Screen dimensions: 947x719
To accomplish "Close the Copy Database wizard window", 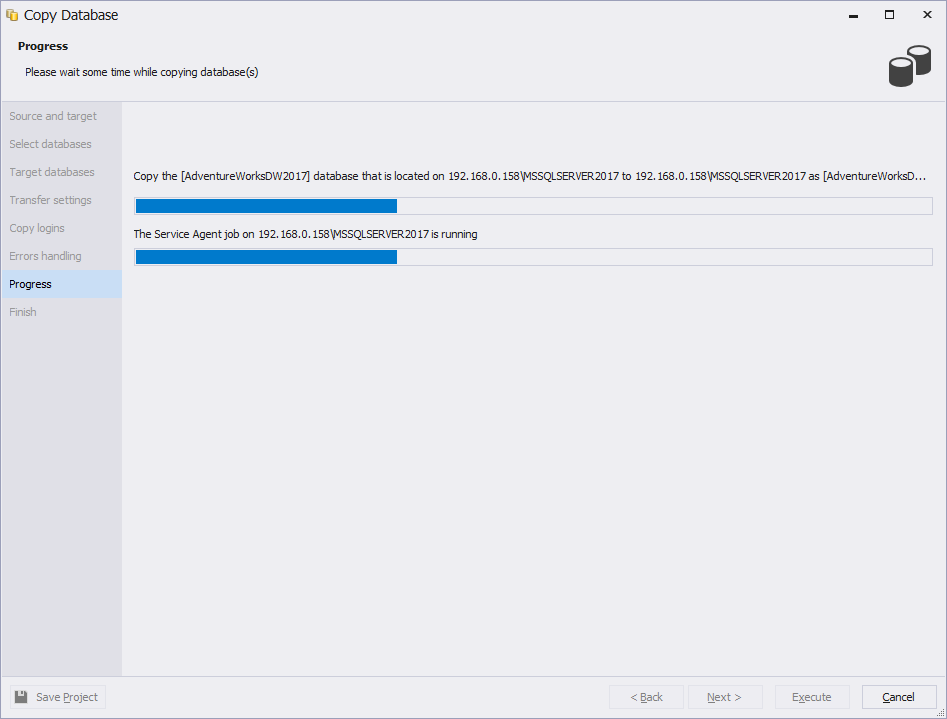I will pyautogui.click(x=926, y=15).
